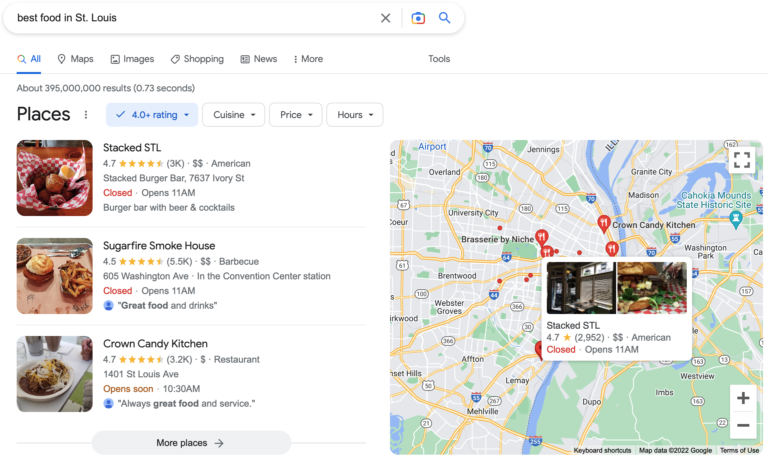Screen dimensions: 768x458
Task: Click the More places button
Action: click(x=191, y=443)
